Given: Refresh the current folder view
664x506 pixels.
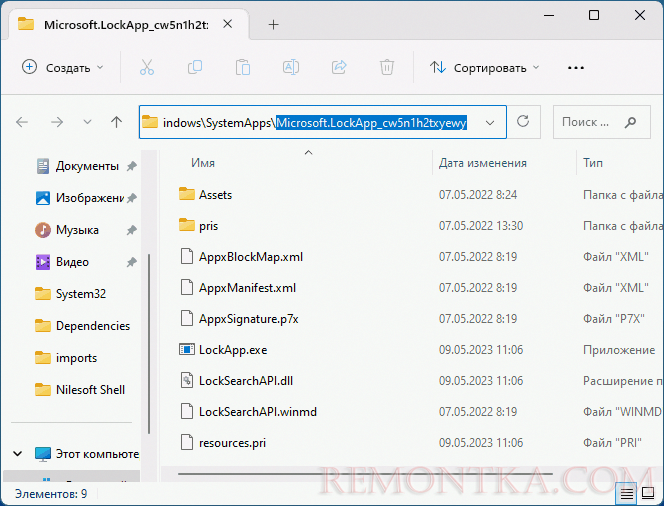Looking at the screenshot, I should (x=523, y=122).
